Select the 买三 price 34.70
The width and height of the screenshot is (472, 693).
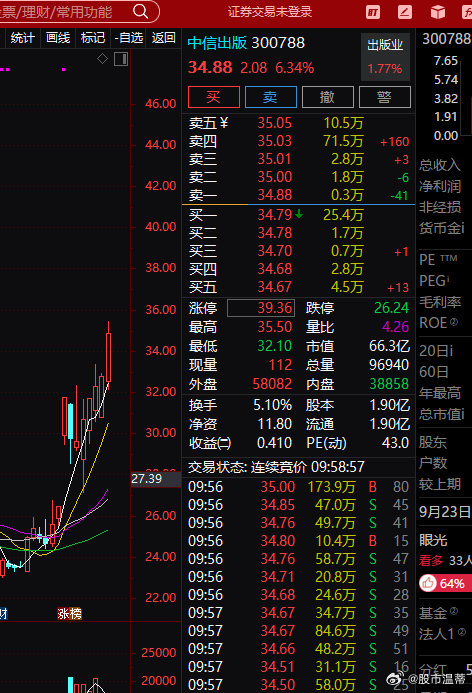pos(274,251)
